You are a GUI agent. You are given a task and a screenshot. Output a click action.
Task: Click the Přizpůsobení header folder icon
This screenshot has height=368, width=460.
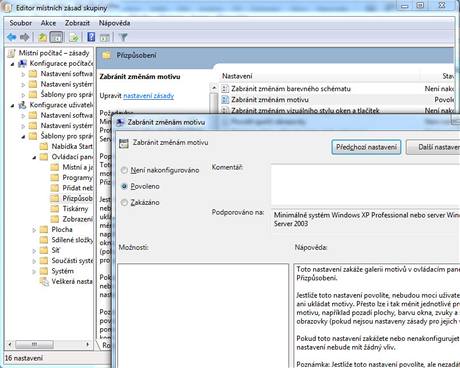click(107, 55)
